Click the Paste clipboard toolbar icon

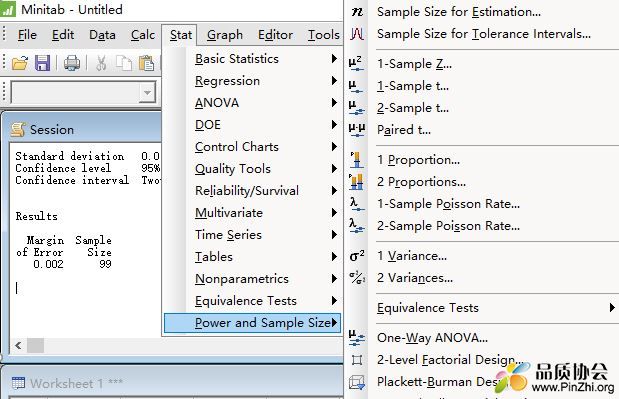(146, 63)
